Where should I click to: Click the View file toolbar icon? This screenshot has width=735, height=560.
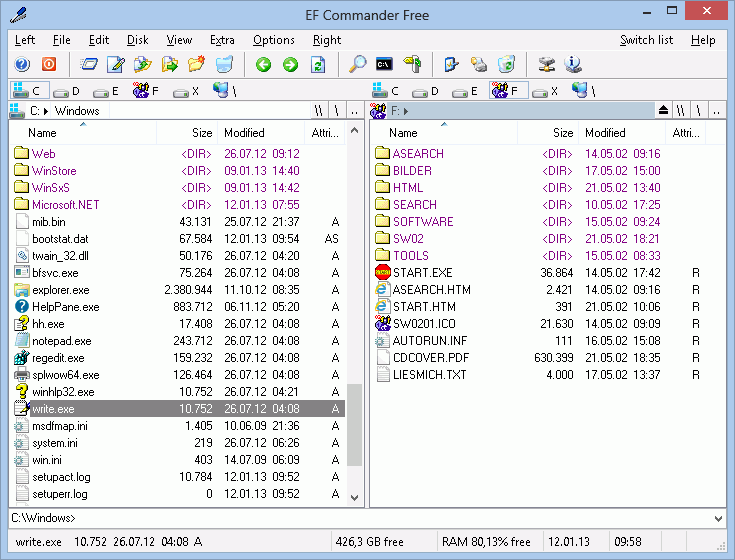pos(89,64)
